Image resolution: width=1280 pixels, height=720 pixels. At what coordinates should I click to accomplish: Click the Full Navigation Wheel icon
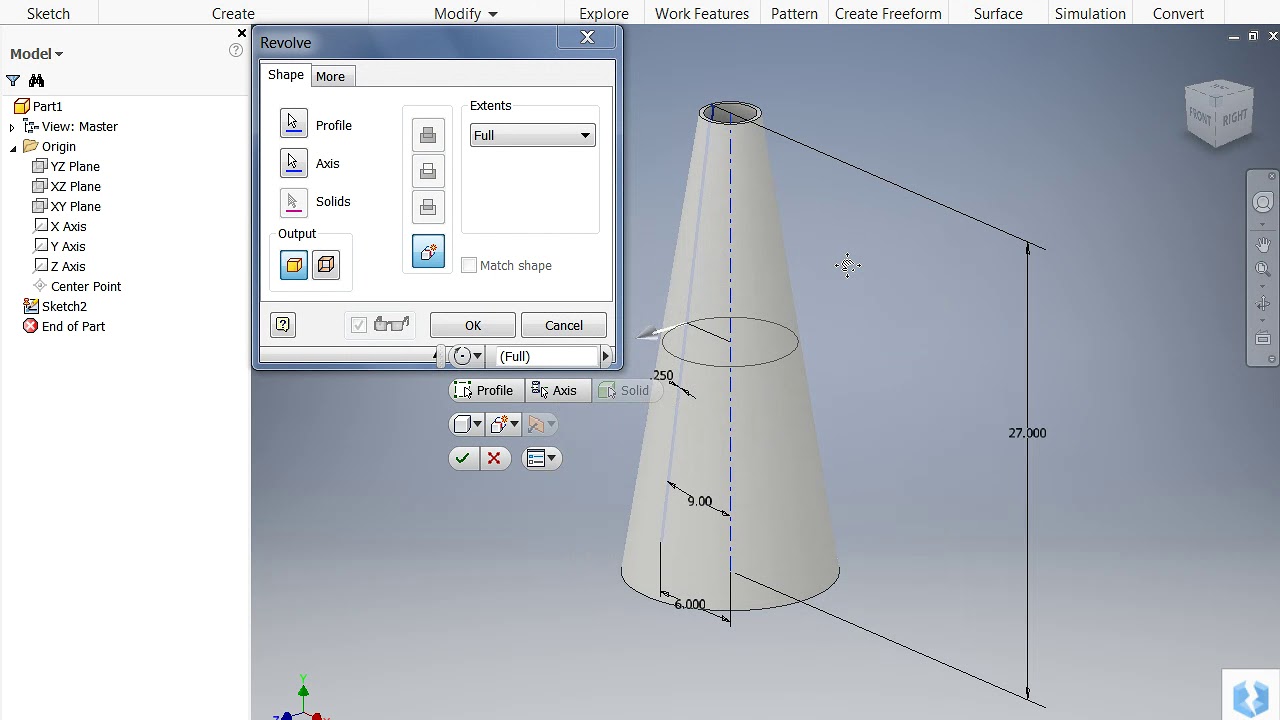pyautogui.click(x=1263, y=202)
